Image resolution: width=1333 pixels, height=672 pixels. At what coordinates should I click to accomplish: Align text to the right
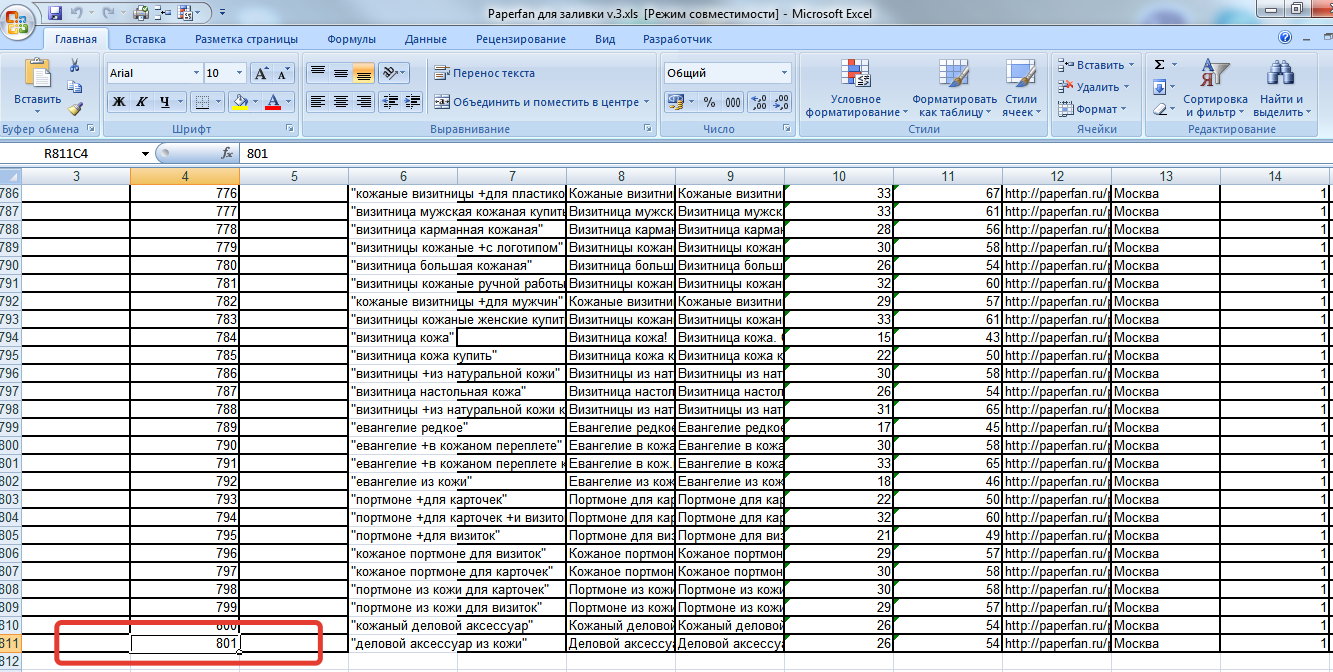pos(364,102)
